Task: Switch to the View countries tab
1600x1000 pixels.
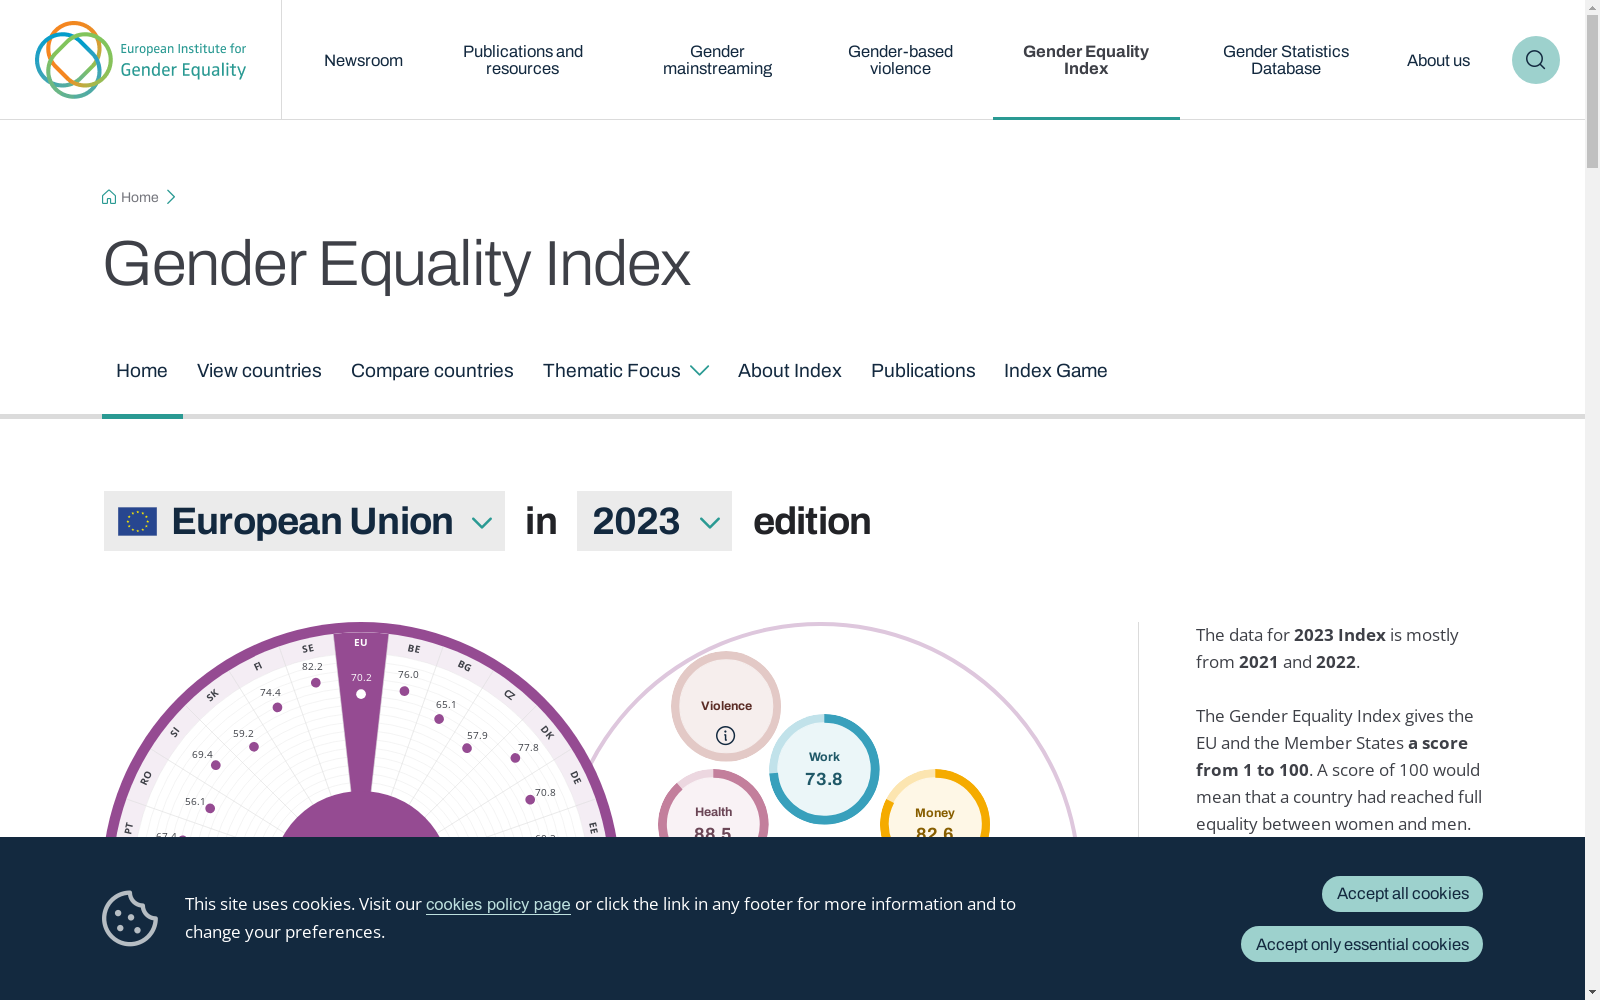Action: pyautogui.click(x=259, y=371)
